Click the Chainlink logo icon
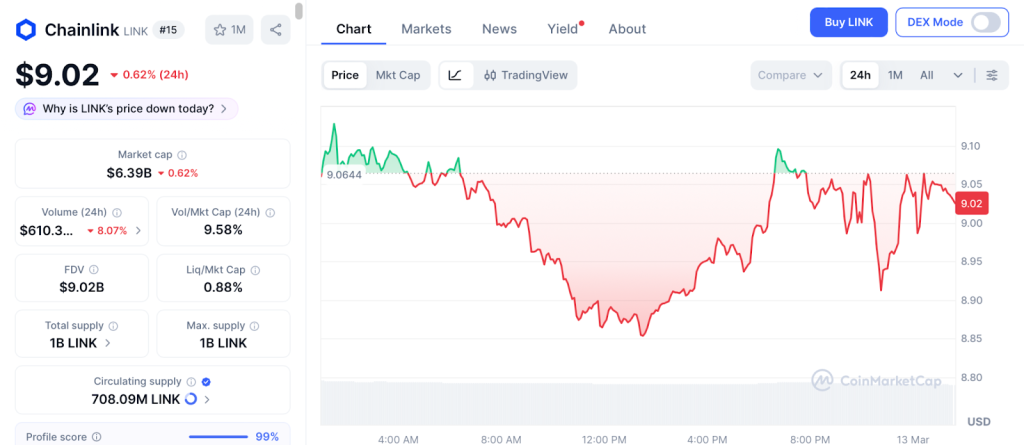This screenshot has height=445, width=1024. 26,30
